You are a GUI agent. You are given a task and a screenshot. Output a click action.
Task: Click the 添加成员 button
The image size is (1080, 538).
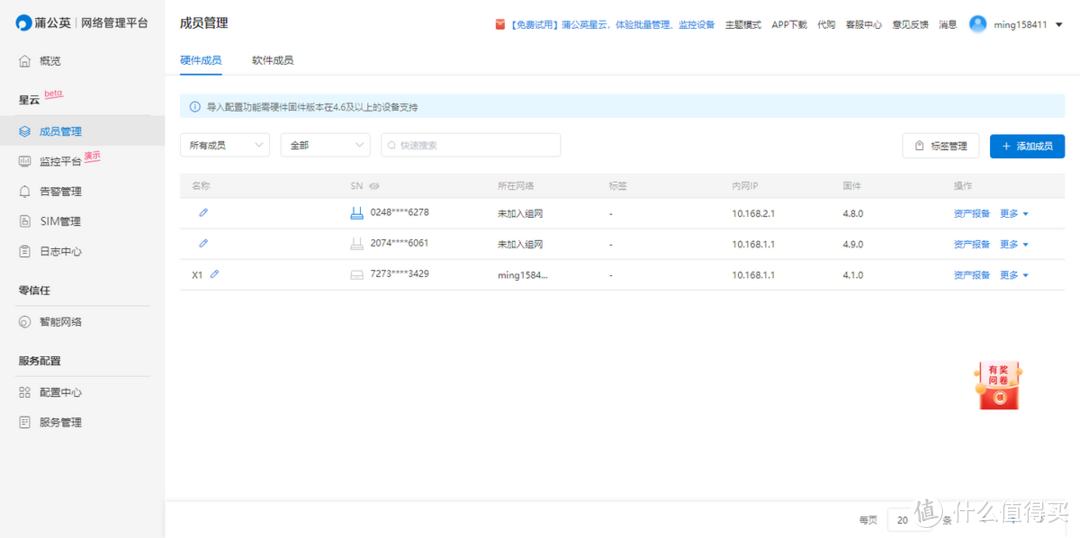point(1027,146)
